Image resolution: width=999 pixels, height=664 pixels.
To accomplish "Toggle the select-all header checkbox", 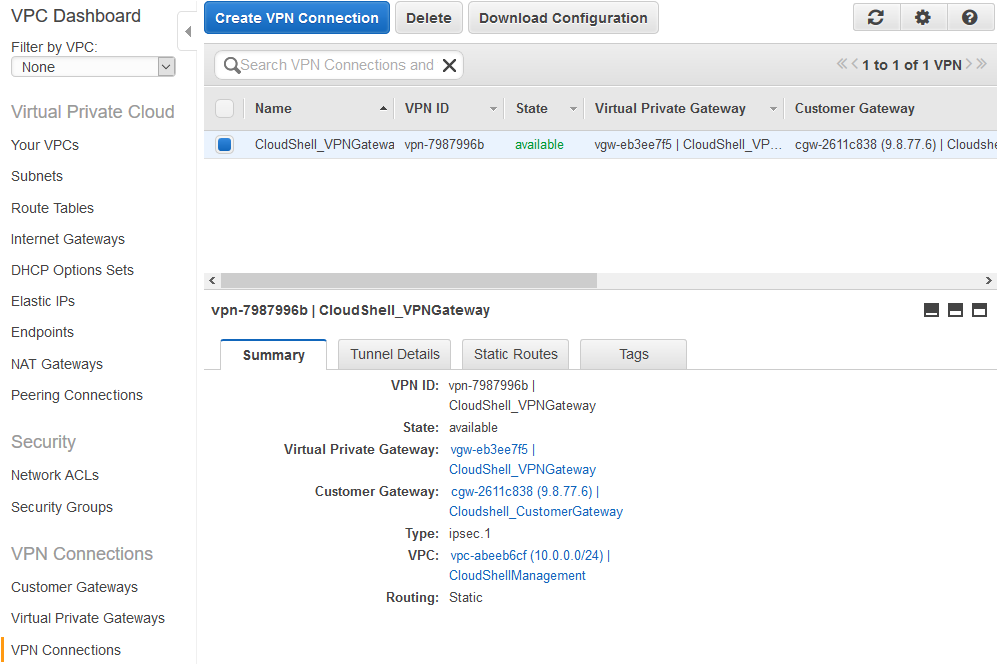I will point(224,108).
